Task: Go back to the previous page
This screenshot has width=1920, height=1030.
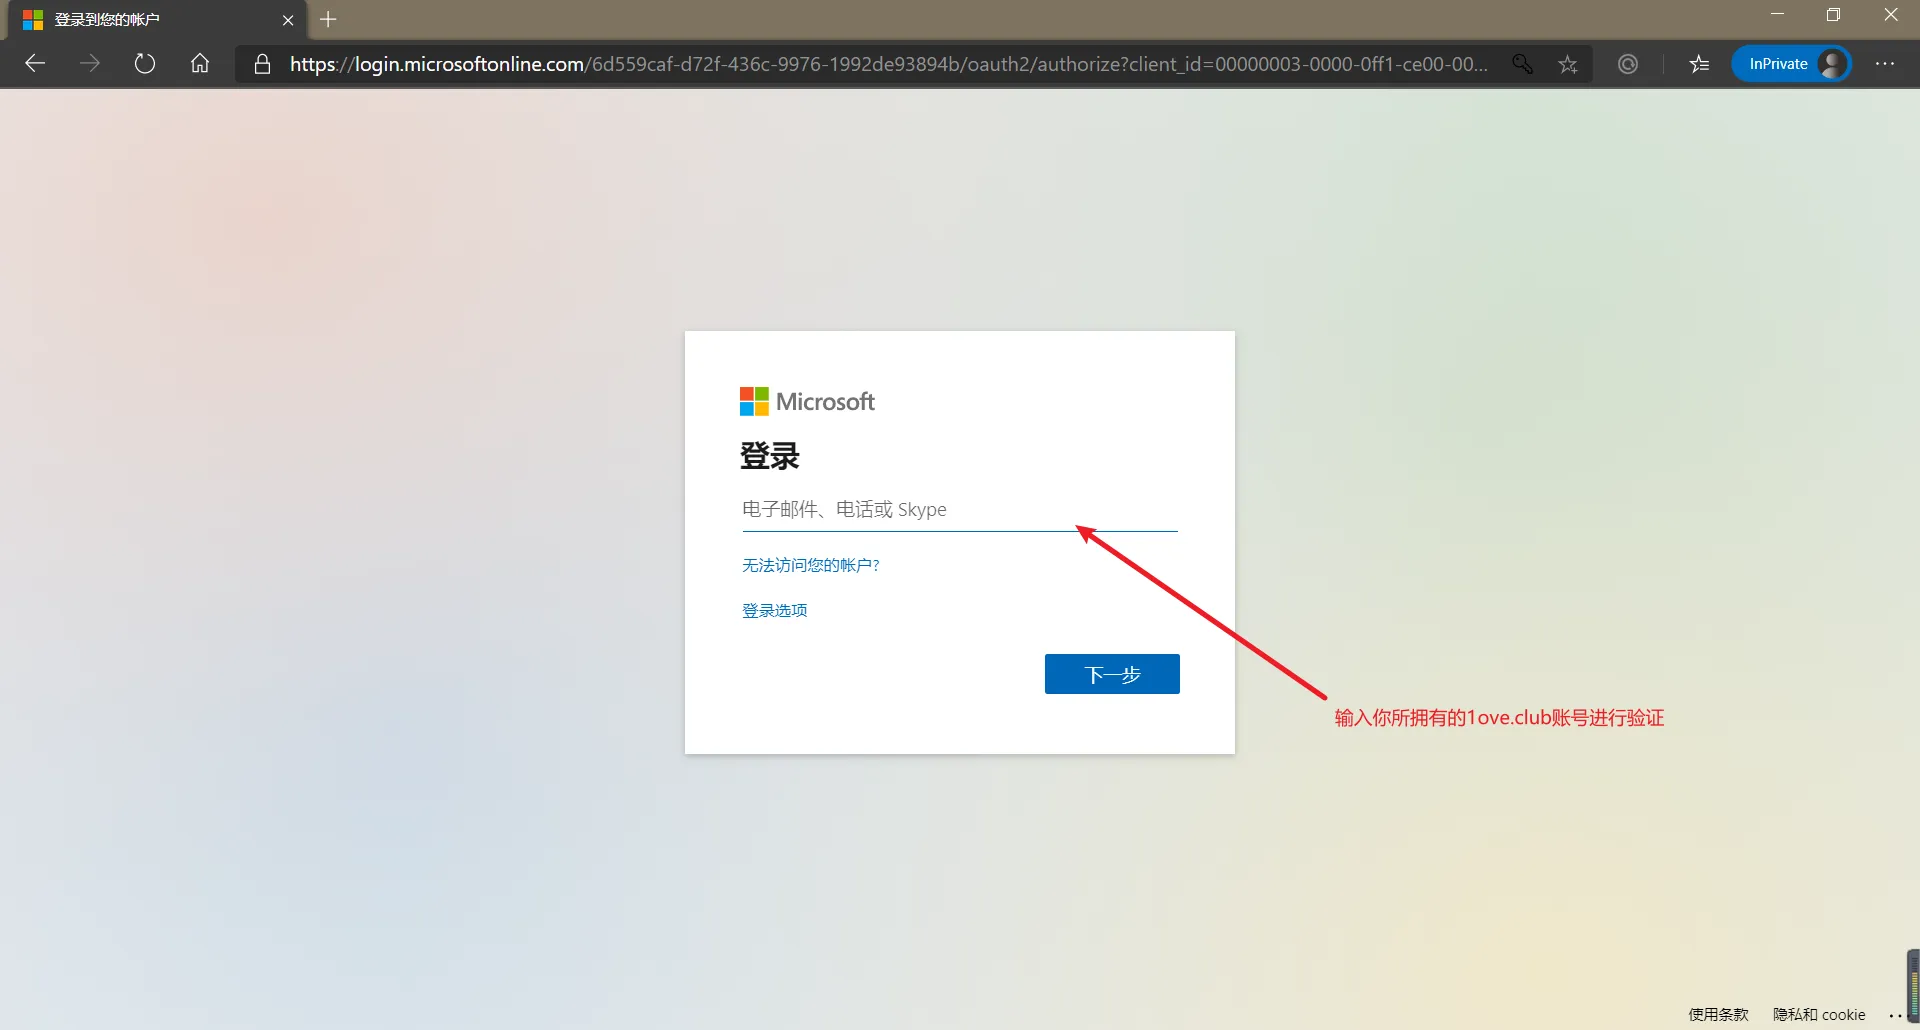Action: click(x=35, y=64)
